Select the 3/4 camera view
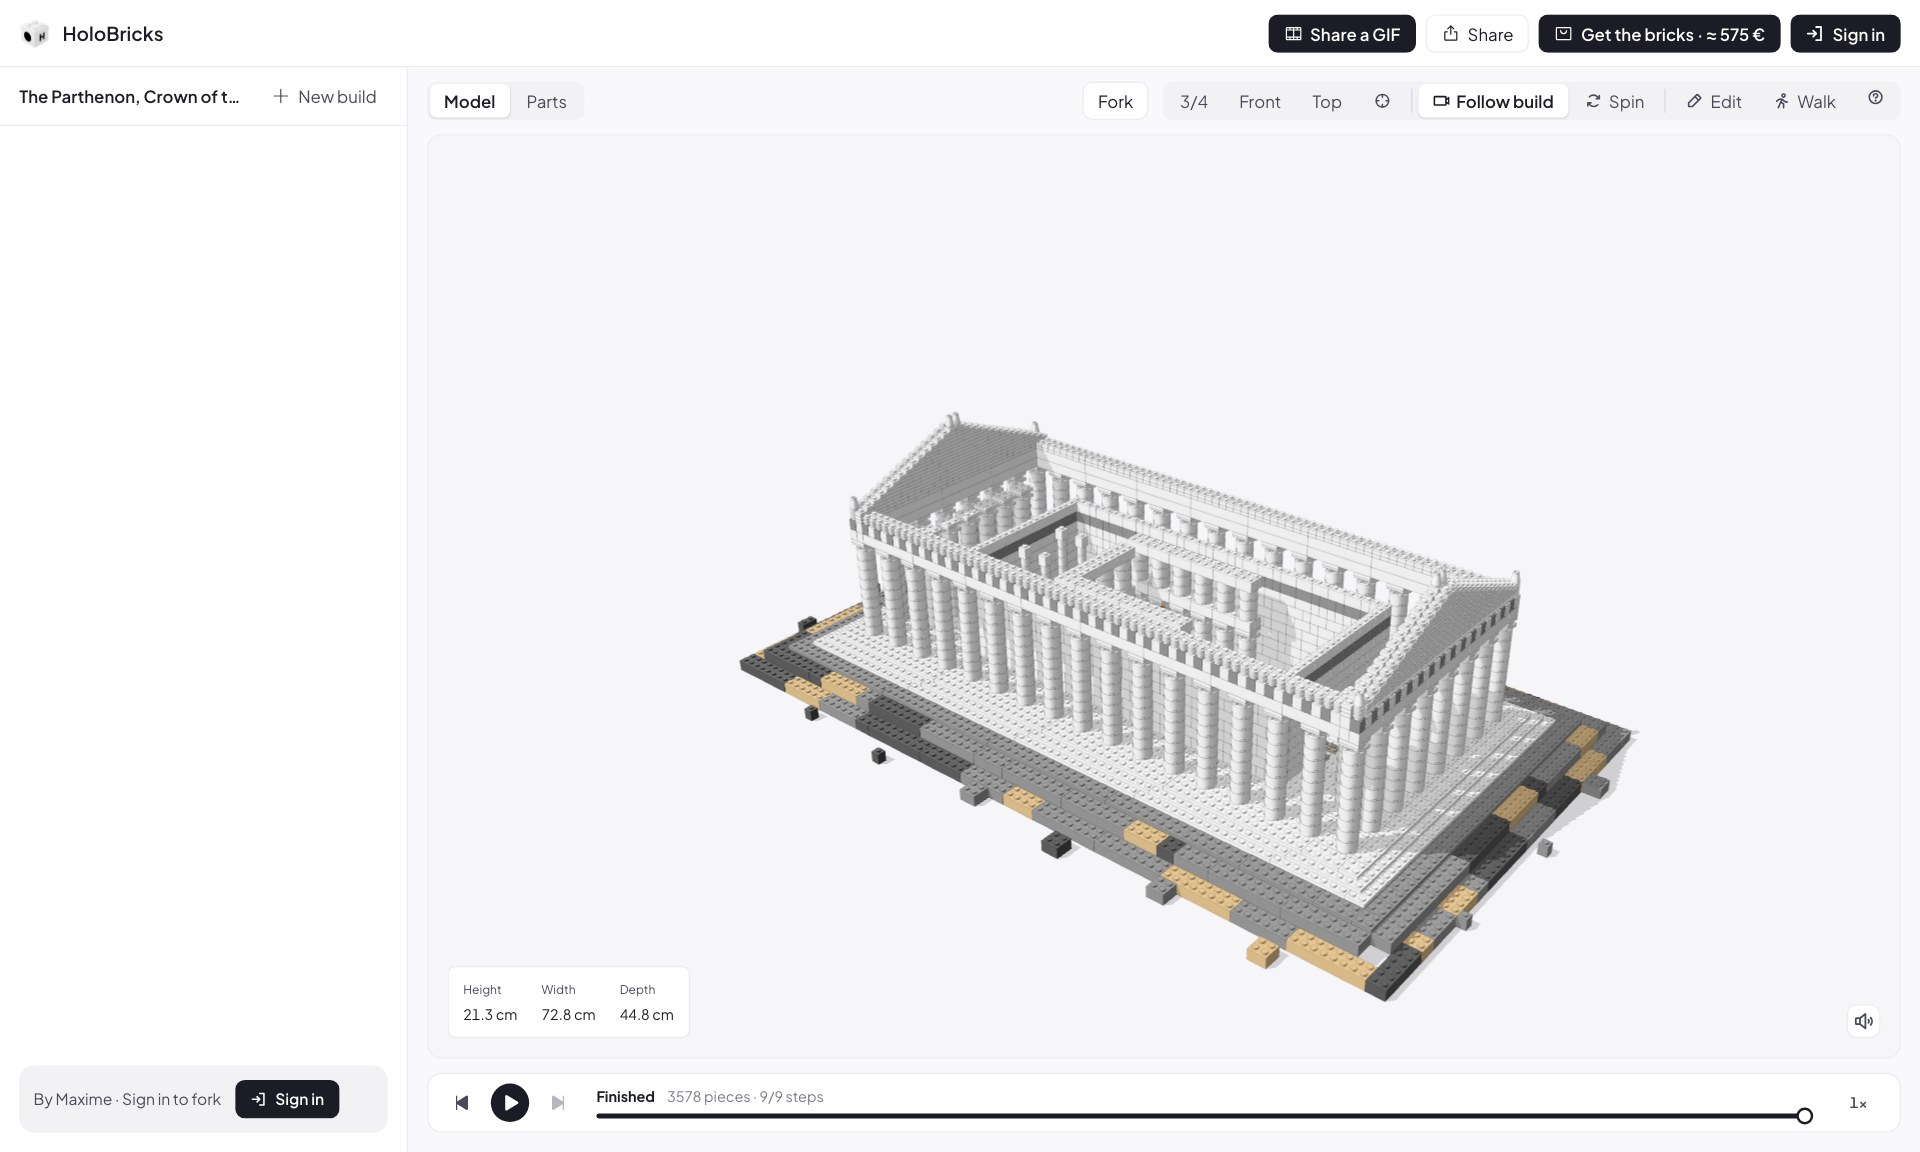 point(1193,101)
